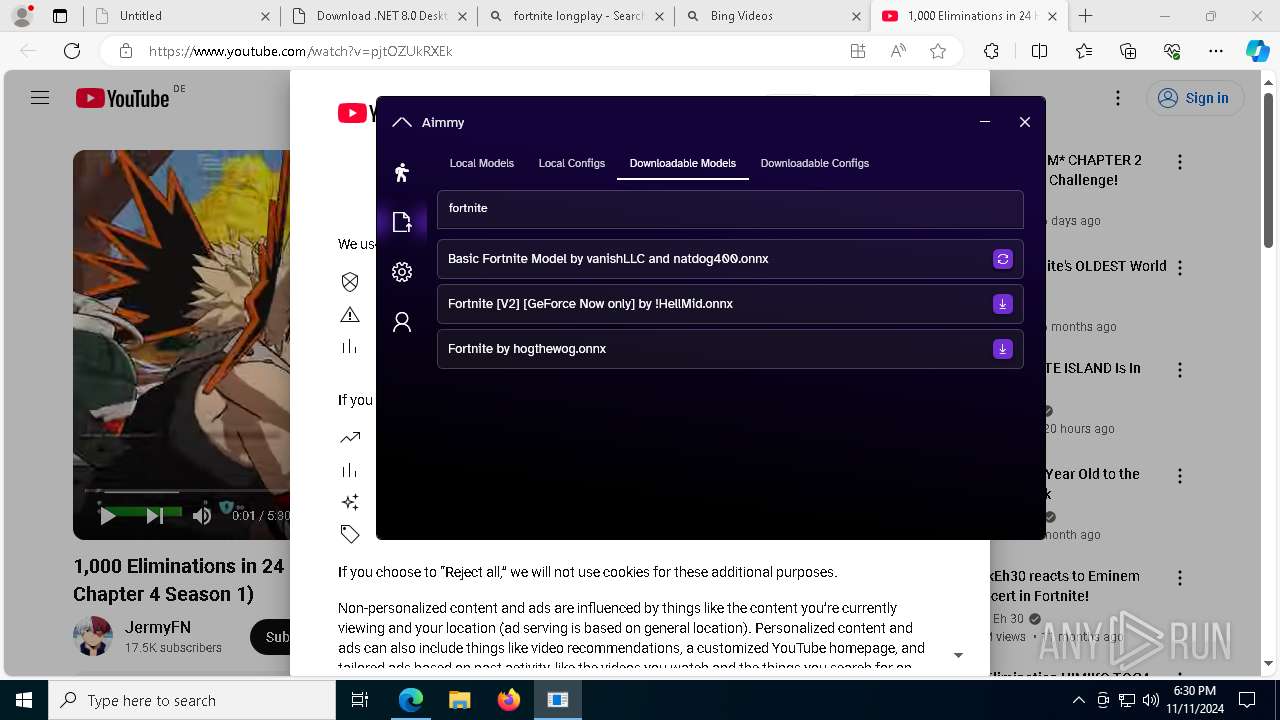
Task: Download the Fortnite by hogthewog model
Action: pos(1002,349)
